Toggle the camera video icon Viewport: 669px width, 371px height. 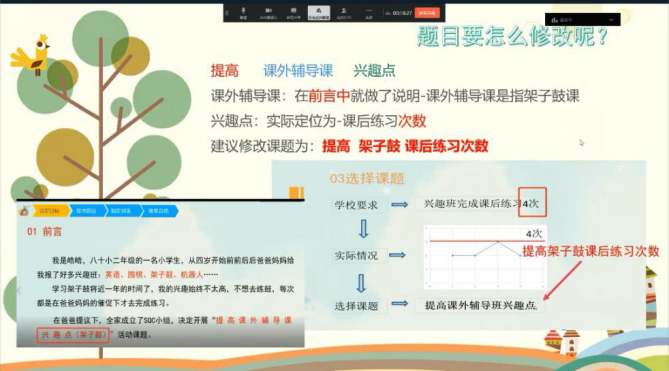click(268, 13)
